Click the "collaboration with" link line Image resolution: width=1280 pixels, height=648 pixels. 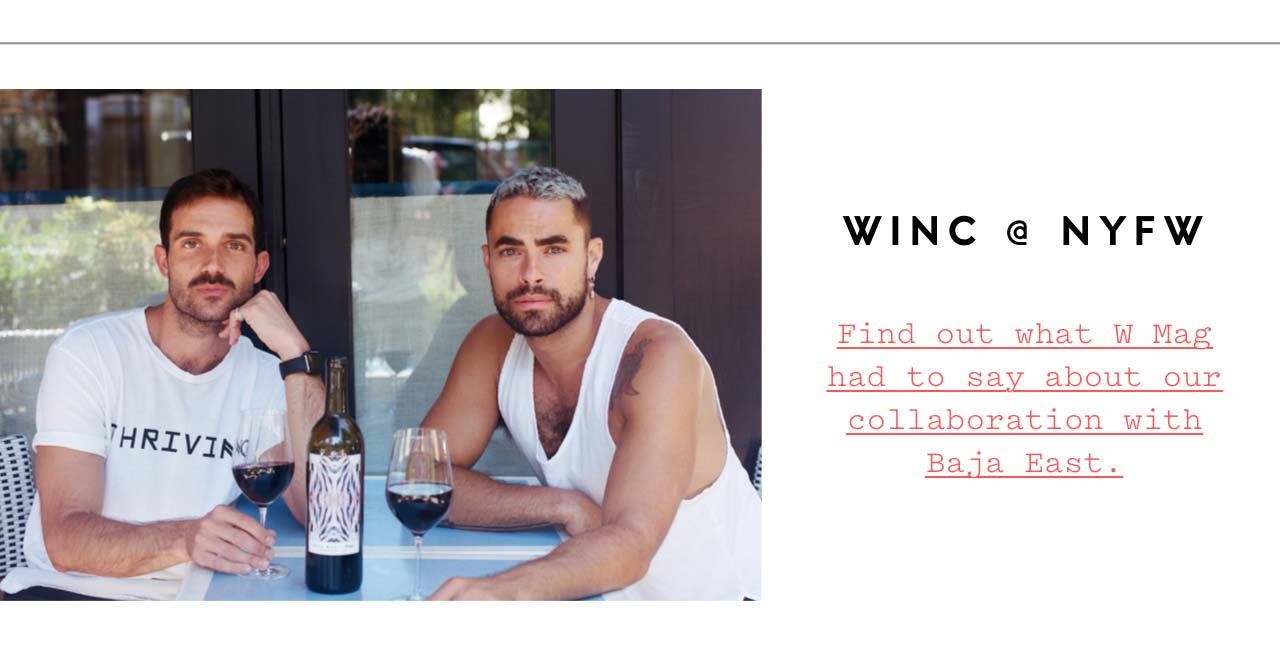pyautogui.click(x=1024, y=420)
